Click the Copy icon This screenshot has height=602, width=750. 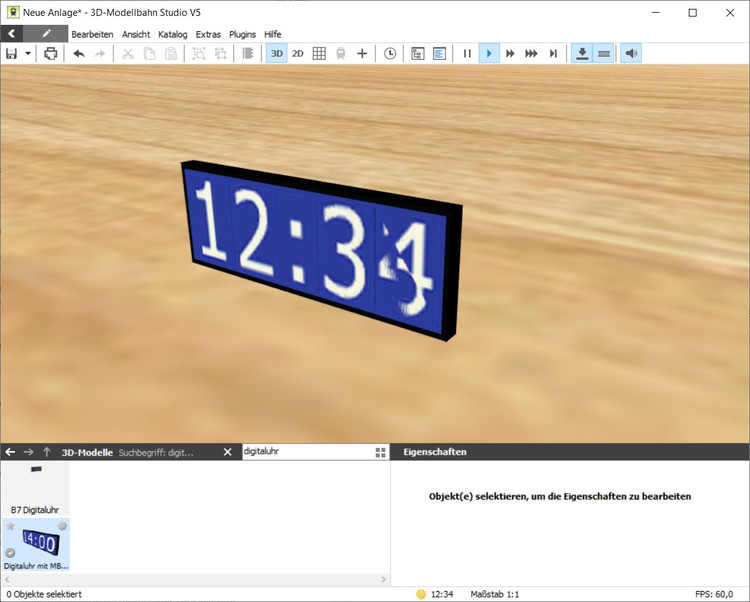pos(149,54)
